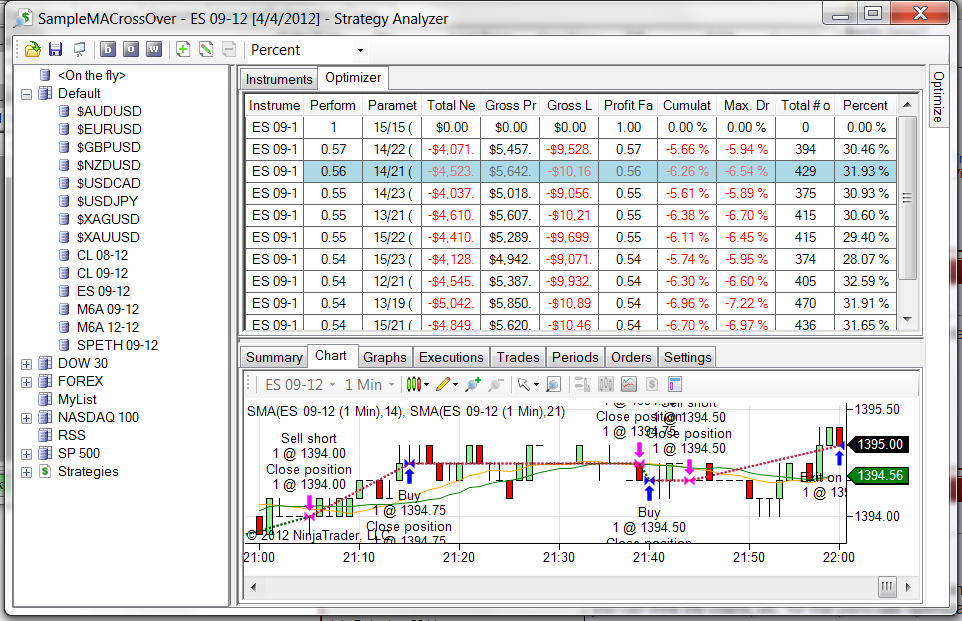Expand the FOREX list

tap(26, 382)
